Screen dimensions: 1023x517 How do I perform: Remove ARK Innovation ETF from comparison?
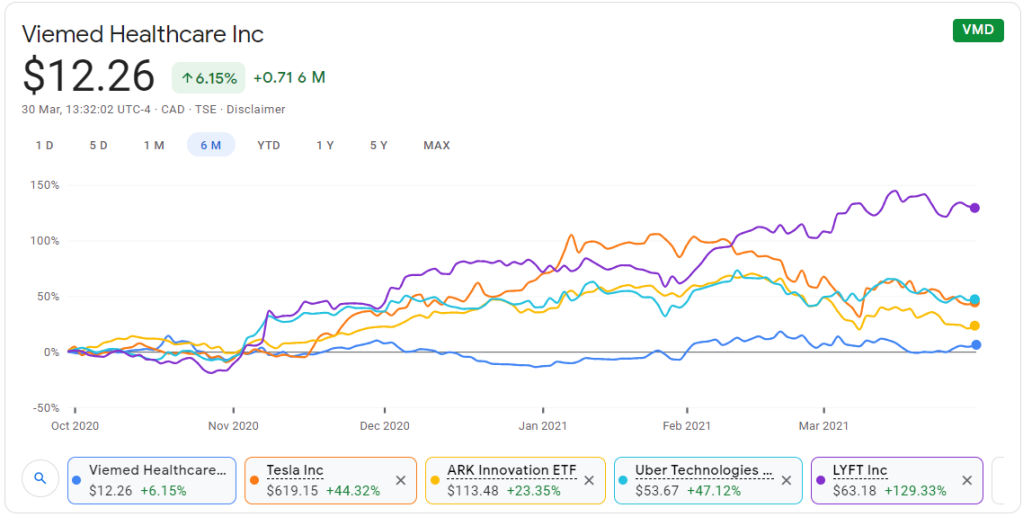click(x=588, y=480)
